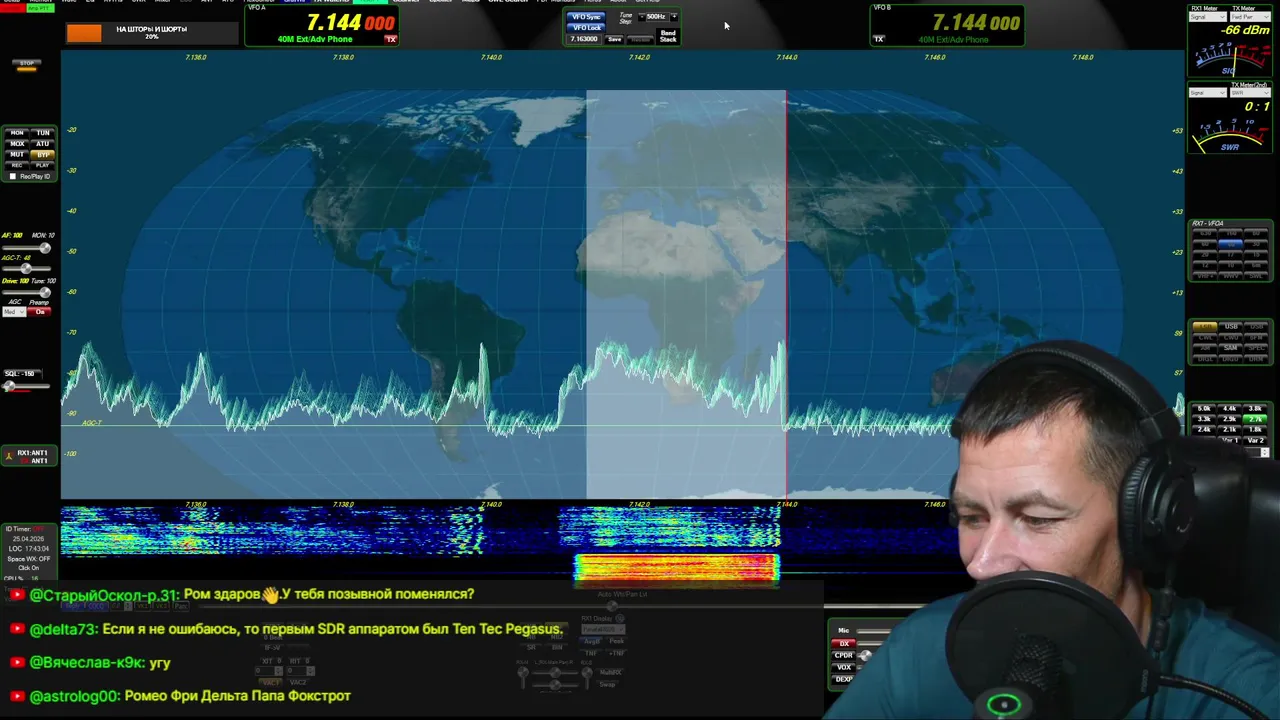Click the STOP power button
The width and height of the screenshot is (1280, 720).
pos(27,65)
